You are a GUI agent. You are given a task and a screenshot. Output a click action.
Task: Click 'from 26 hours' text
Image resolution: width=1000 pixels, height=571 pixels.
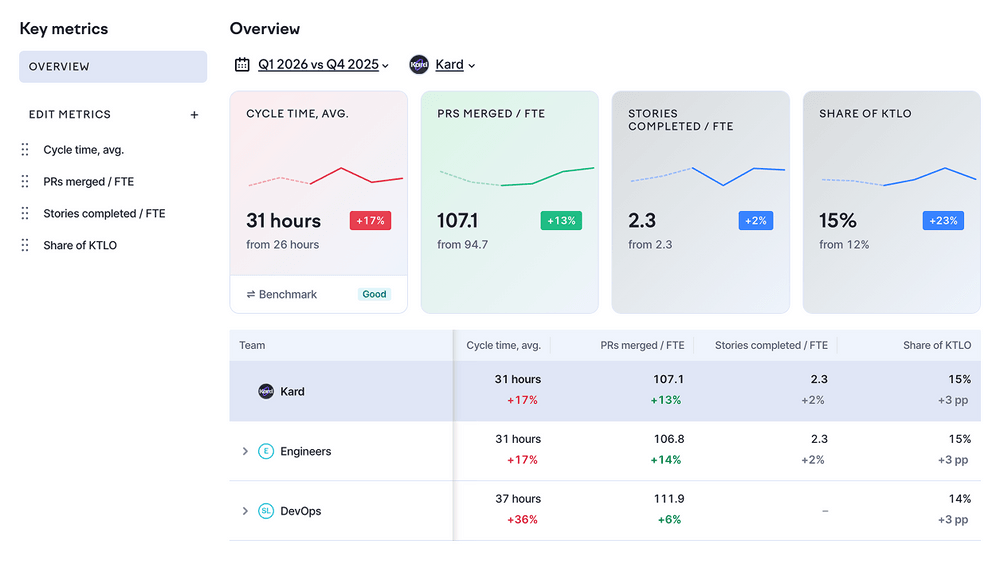(283, 244)
